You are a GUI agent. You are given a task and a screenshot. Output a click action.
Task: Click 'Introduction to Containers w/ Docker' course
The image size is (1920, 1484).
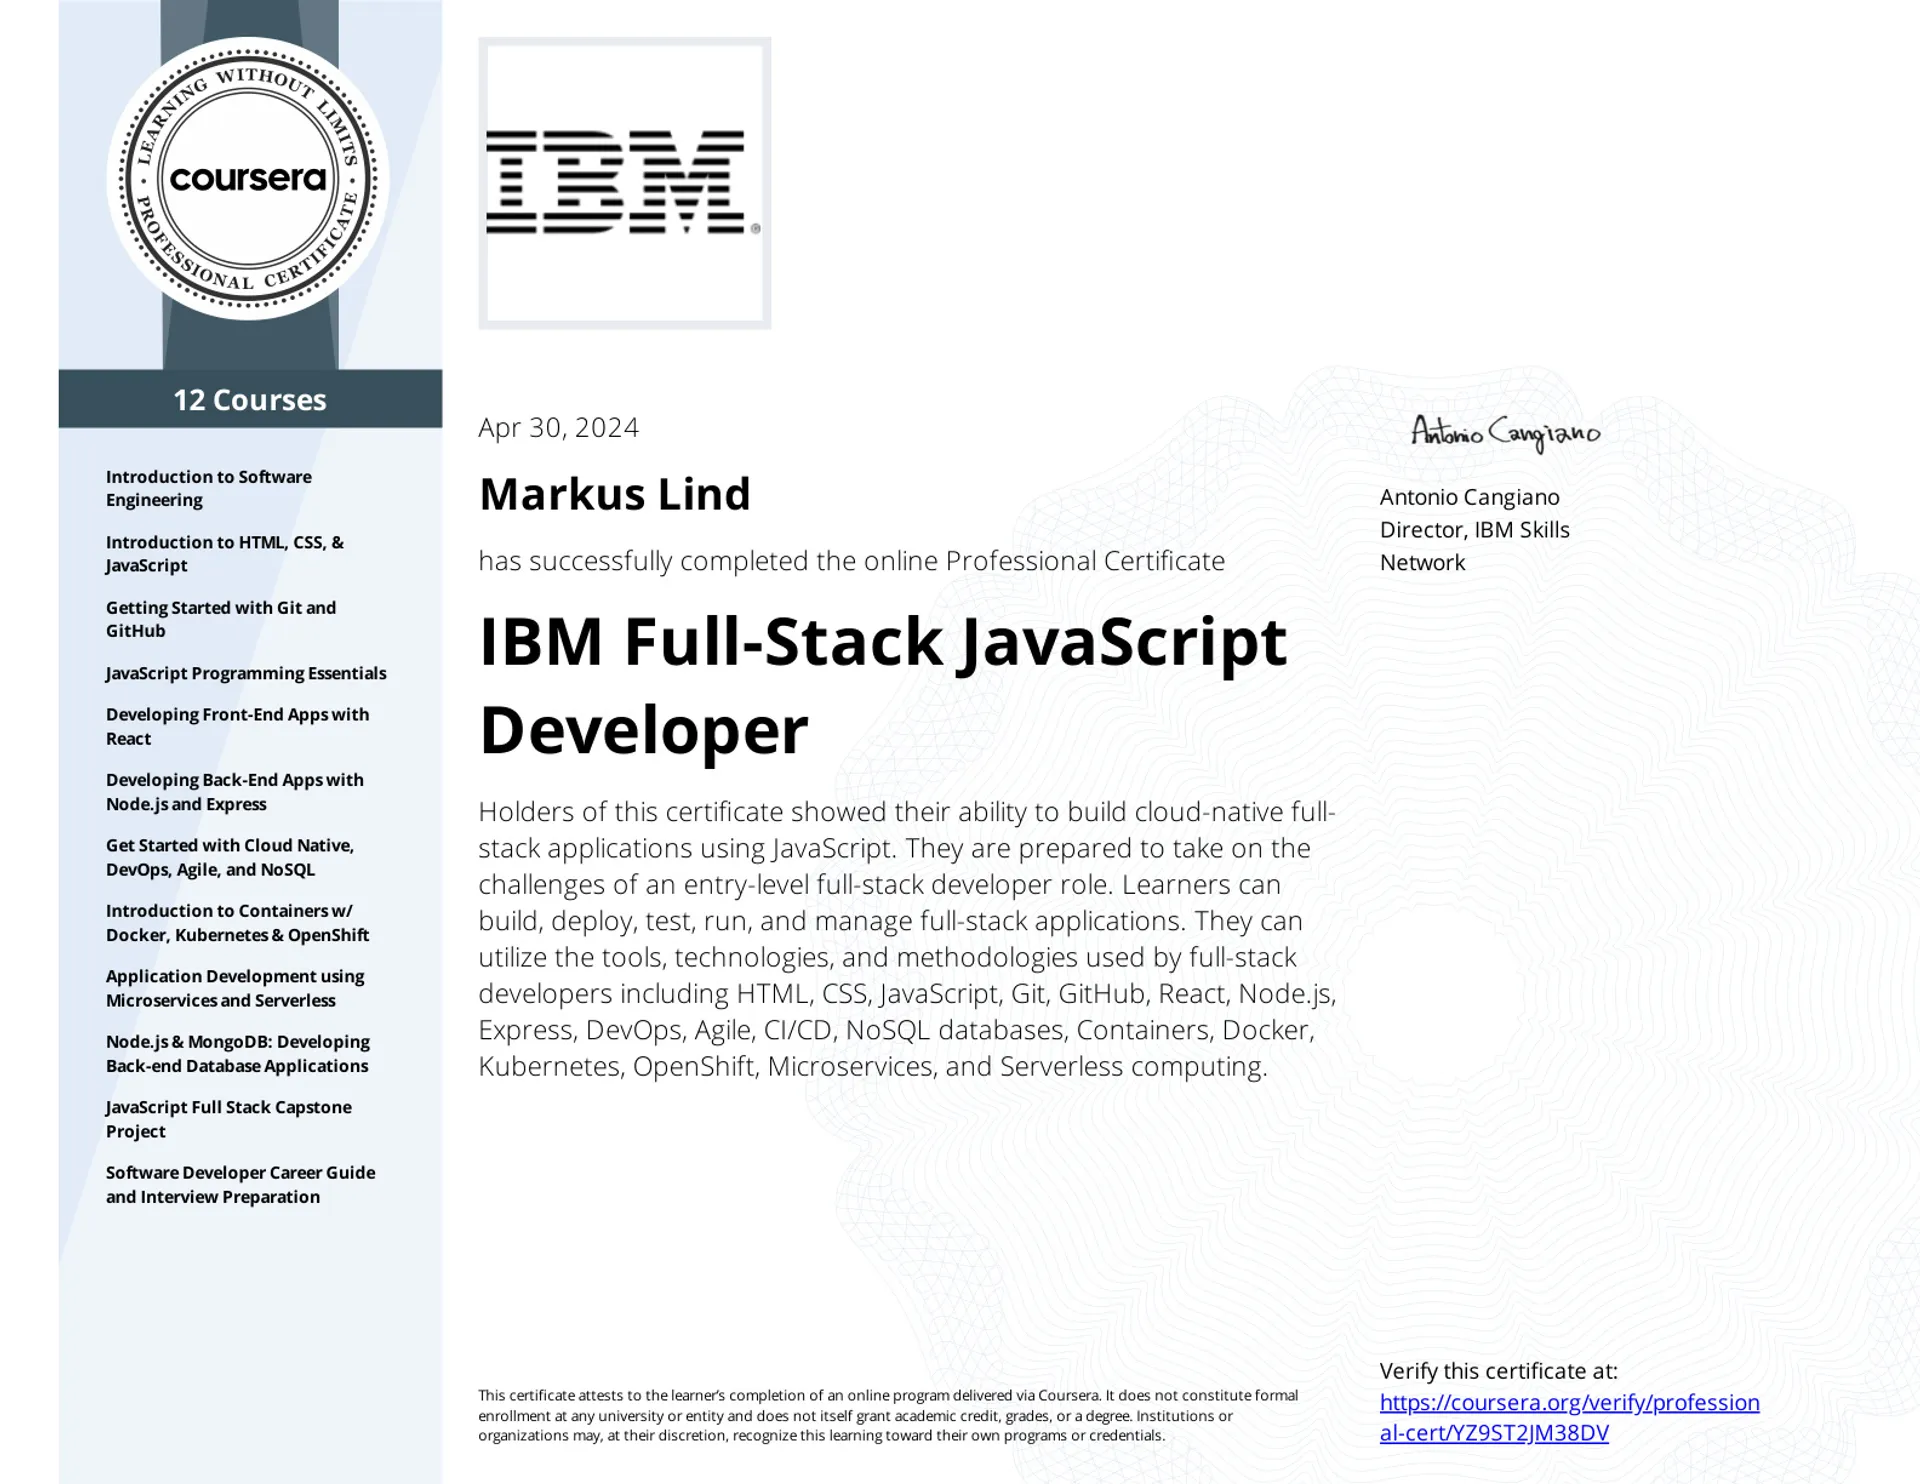pos(237,923)
